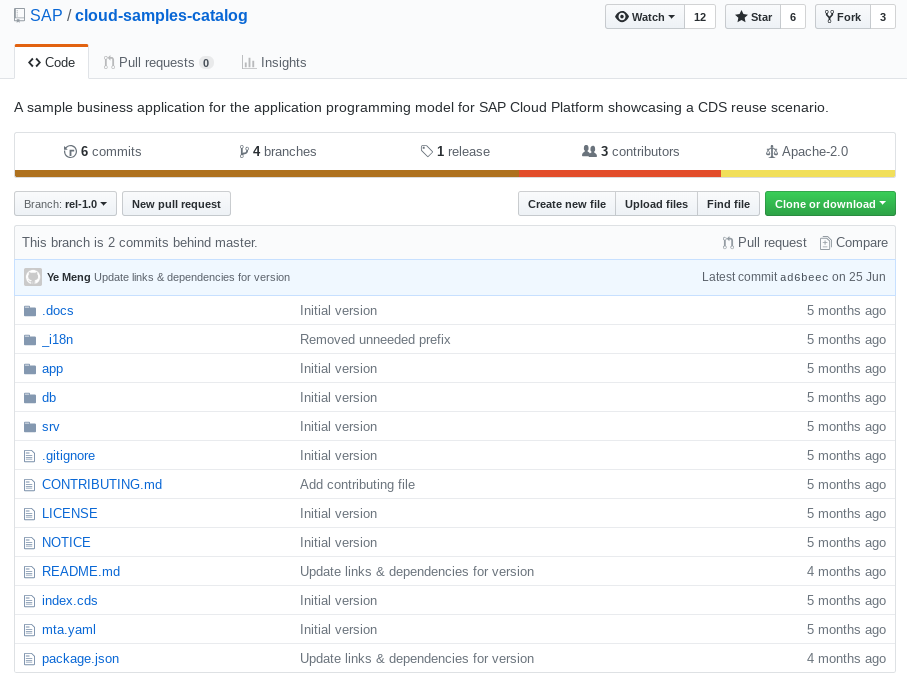The width and height of the screenshot is (907, 679).
Task: View the 6 commits list
Action: pyautogui.click(x=102, y=152)
